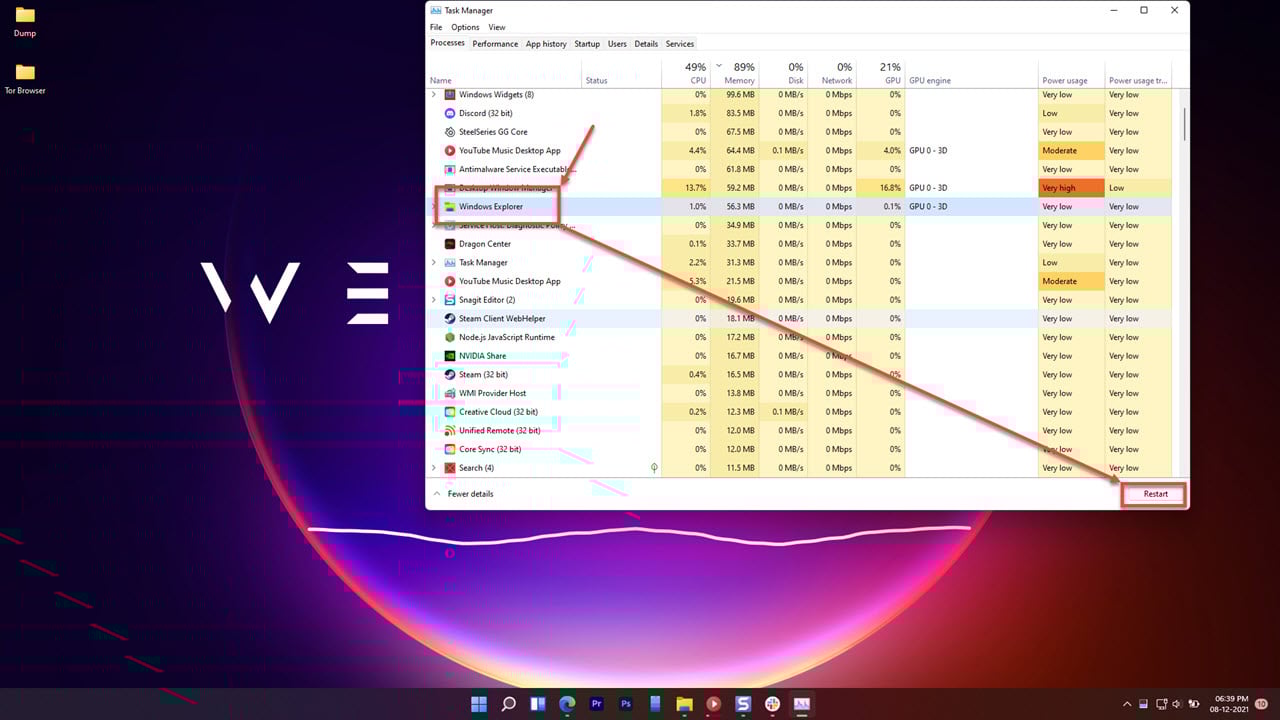Select the Unified Remote (32 bit) icon

point(450,431)
